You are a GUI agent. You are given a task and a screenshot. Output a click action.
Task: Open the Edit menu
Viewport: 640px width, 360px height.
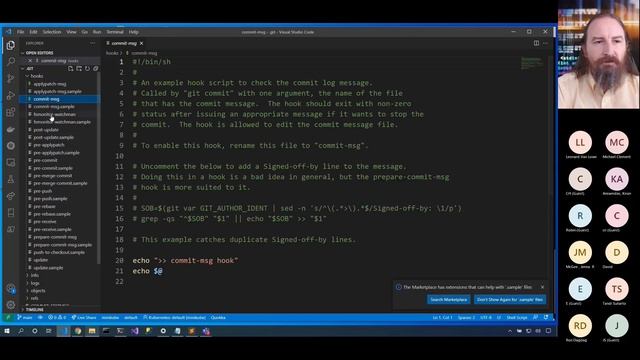33,32
